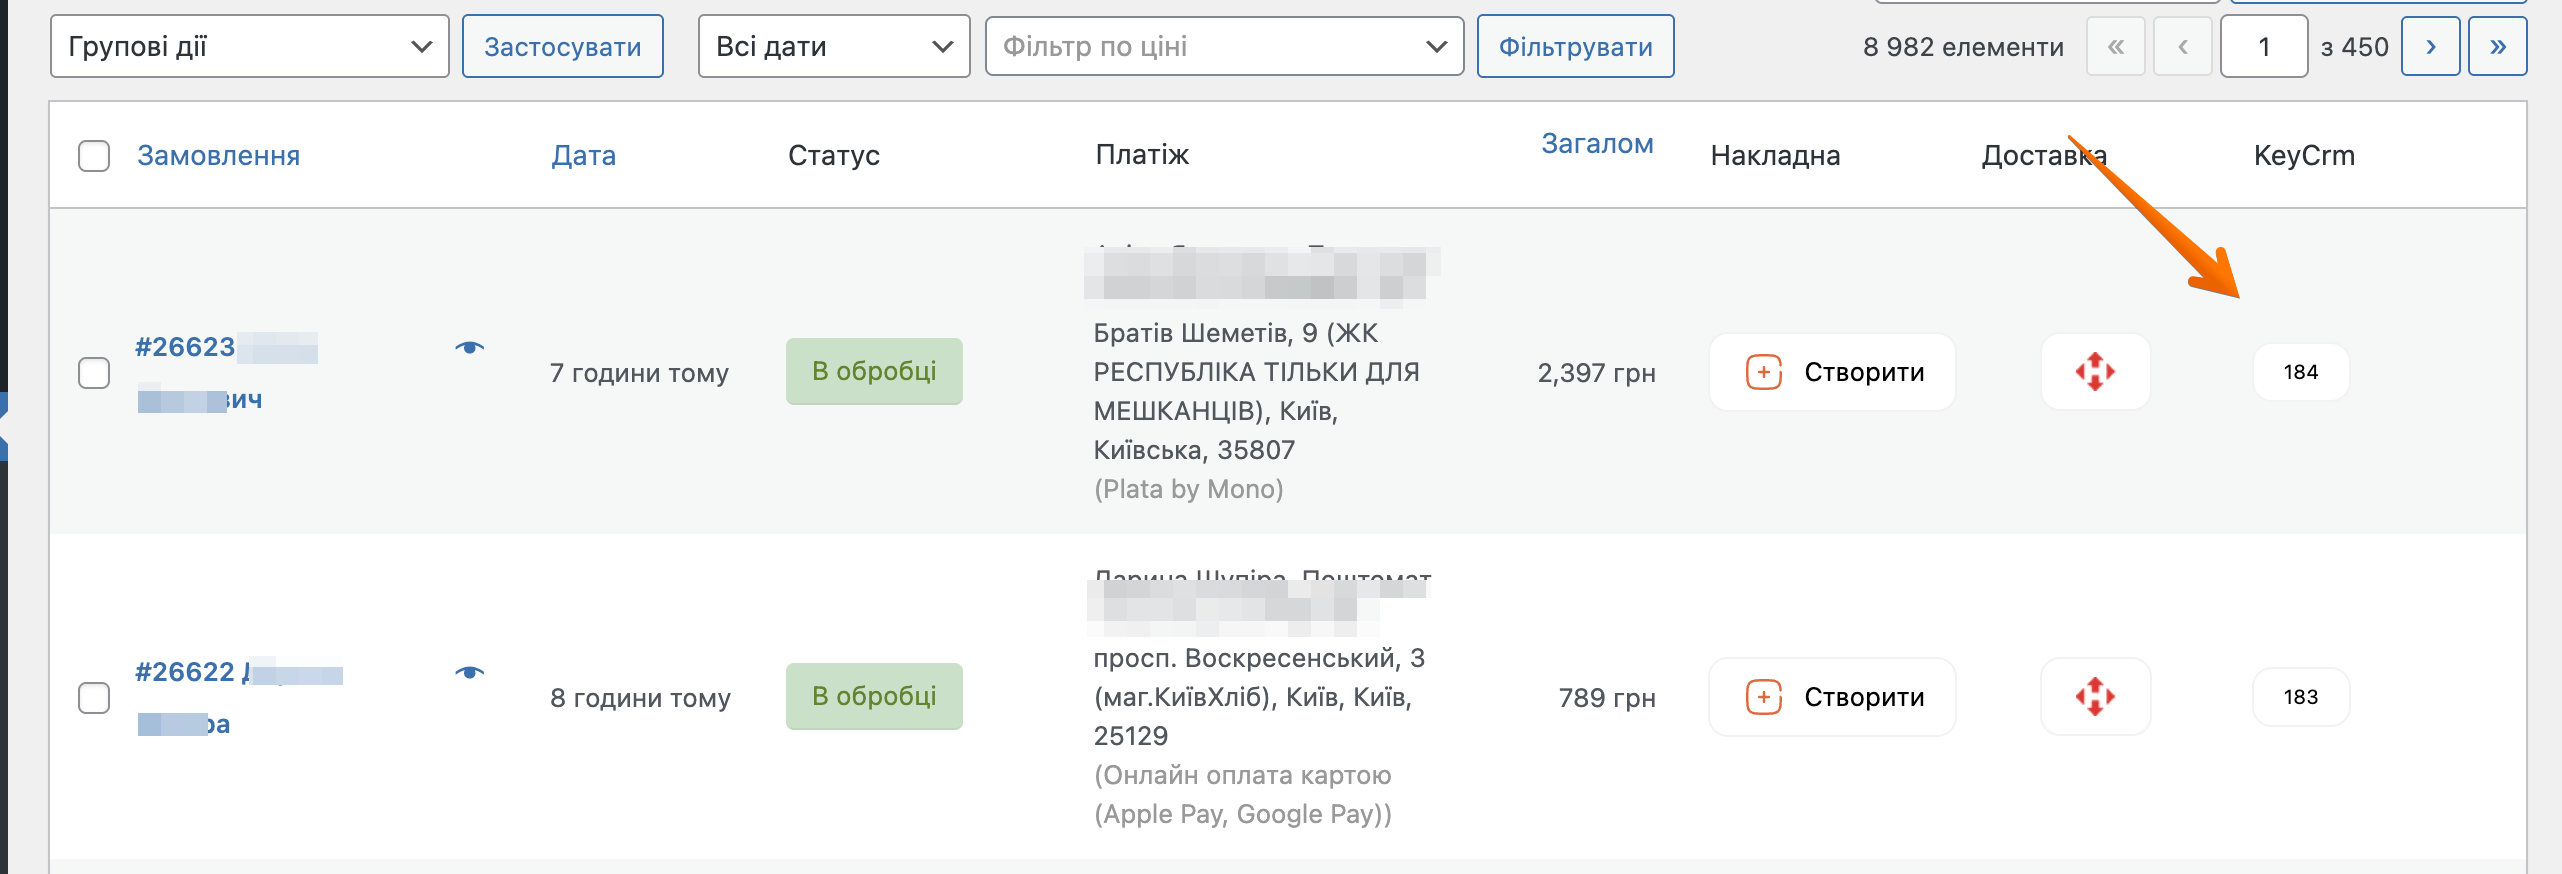
Task: Click the current page number field
Action: (x=2263, y=46)
